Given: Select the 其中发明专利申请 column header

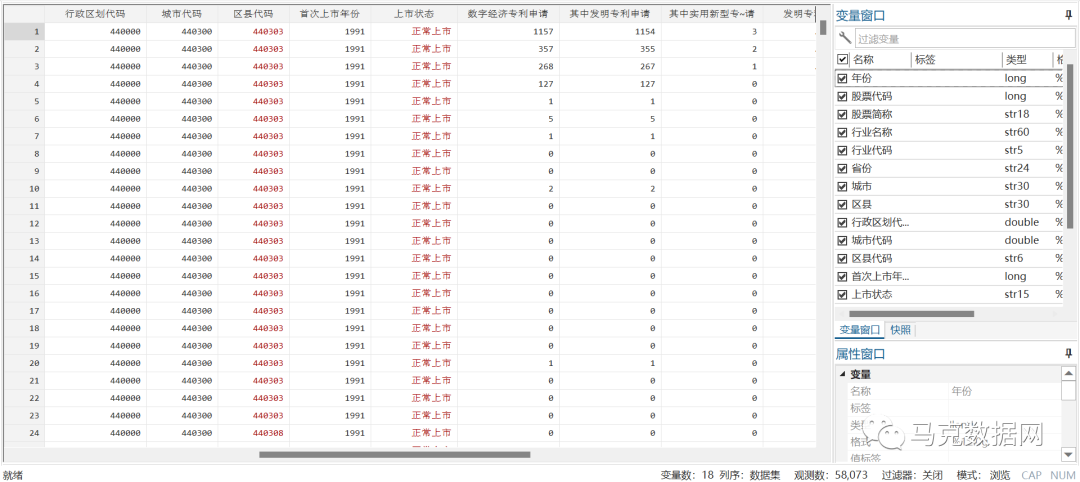Looking at the screenshot, I should [610, 14].
